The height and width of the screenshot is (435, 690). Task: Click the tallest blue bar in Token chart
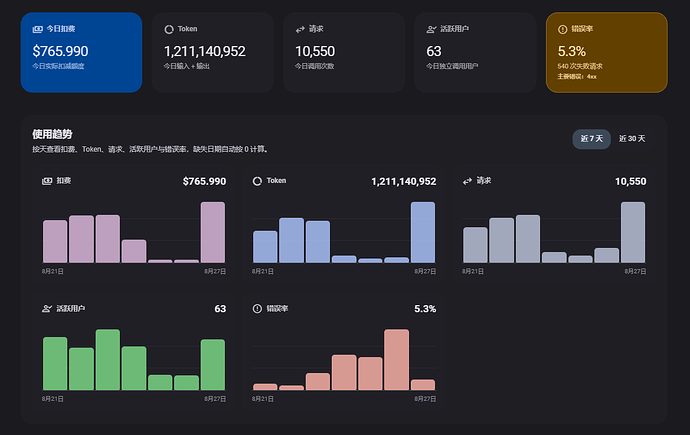[423, 232]
